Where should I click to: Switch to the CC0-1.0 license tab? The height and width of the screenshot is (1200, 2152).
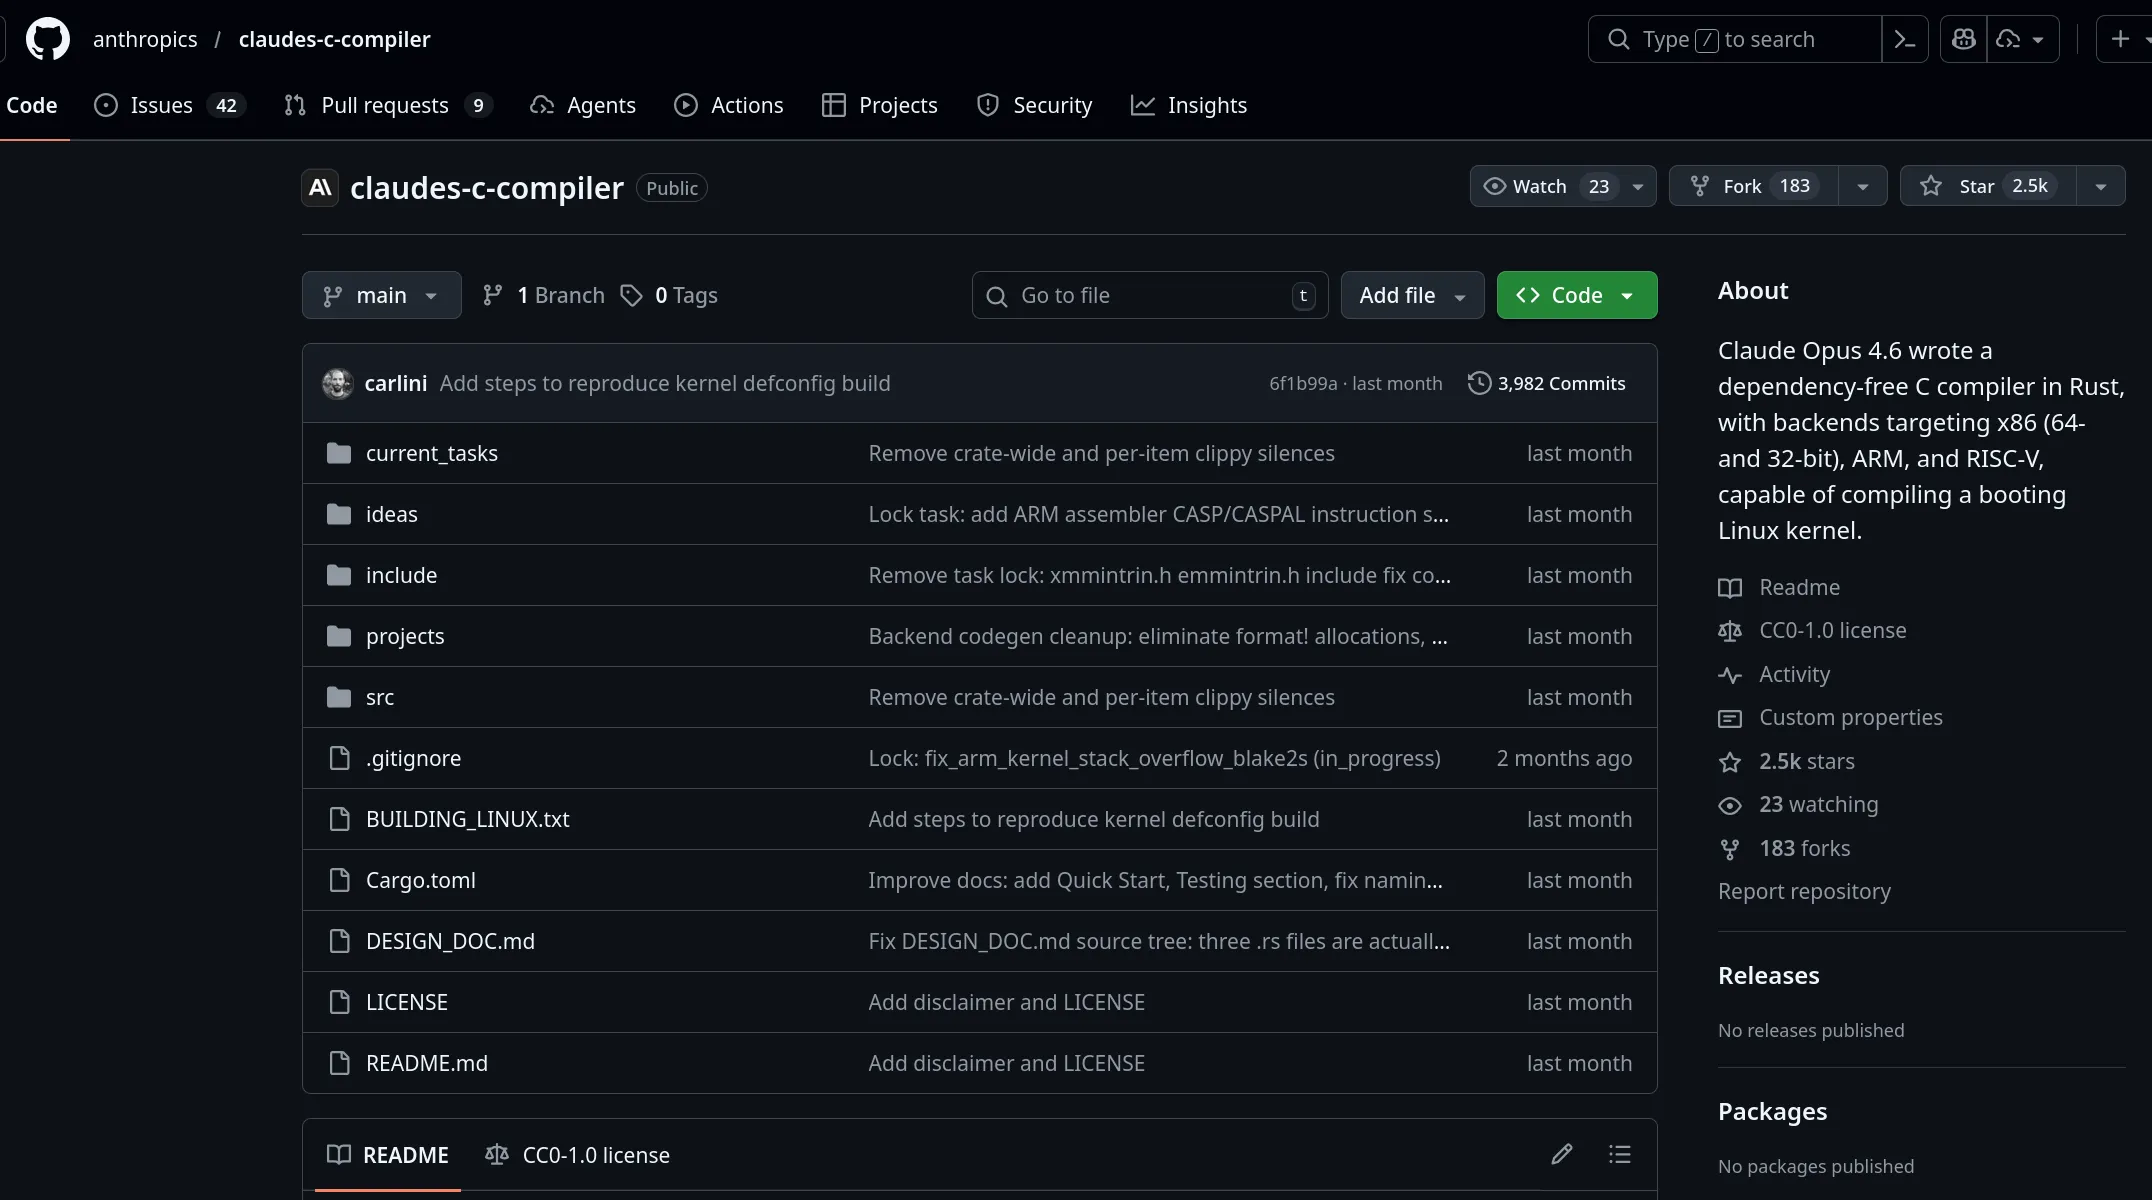(577, 1155)
